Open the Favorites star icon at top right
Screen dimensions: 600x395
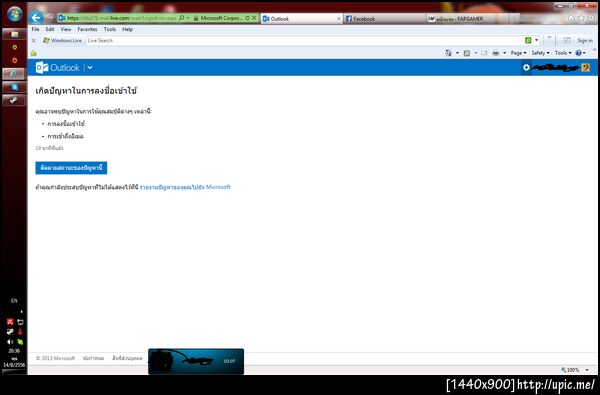pos(582,18)
